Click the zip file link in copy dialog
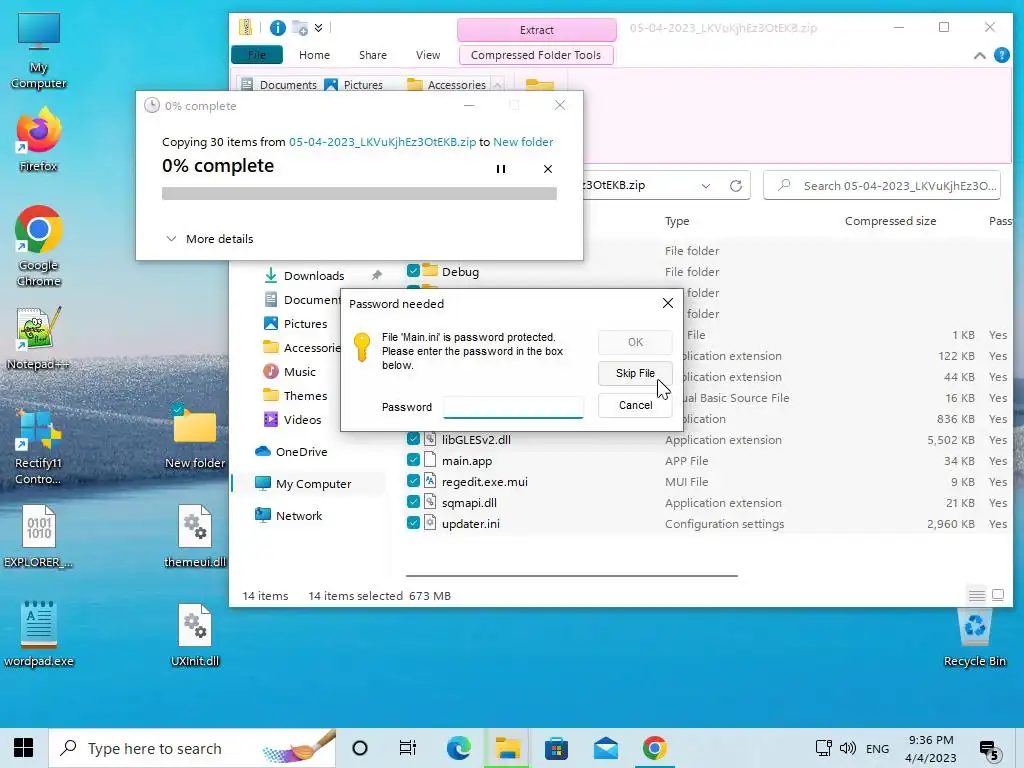1024x768 pixels. 382,142
